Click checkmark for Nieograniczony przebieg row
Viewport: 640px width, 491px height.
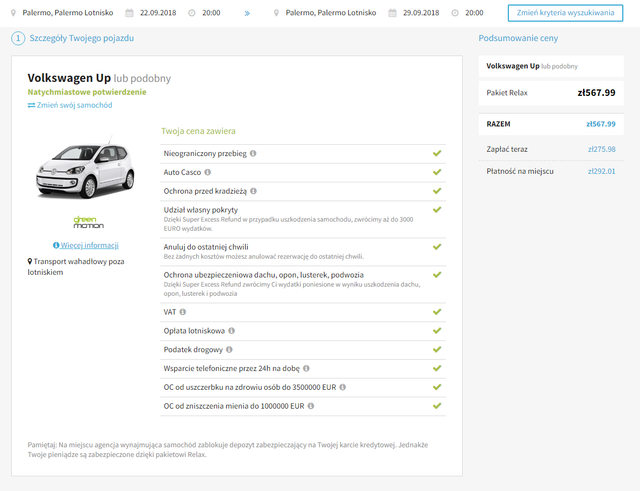(437, 153)
